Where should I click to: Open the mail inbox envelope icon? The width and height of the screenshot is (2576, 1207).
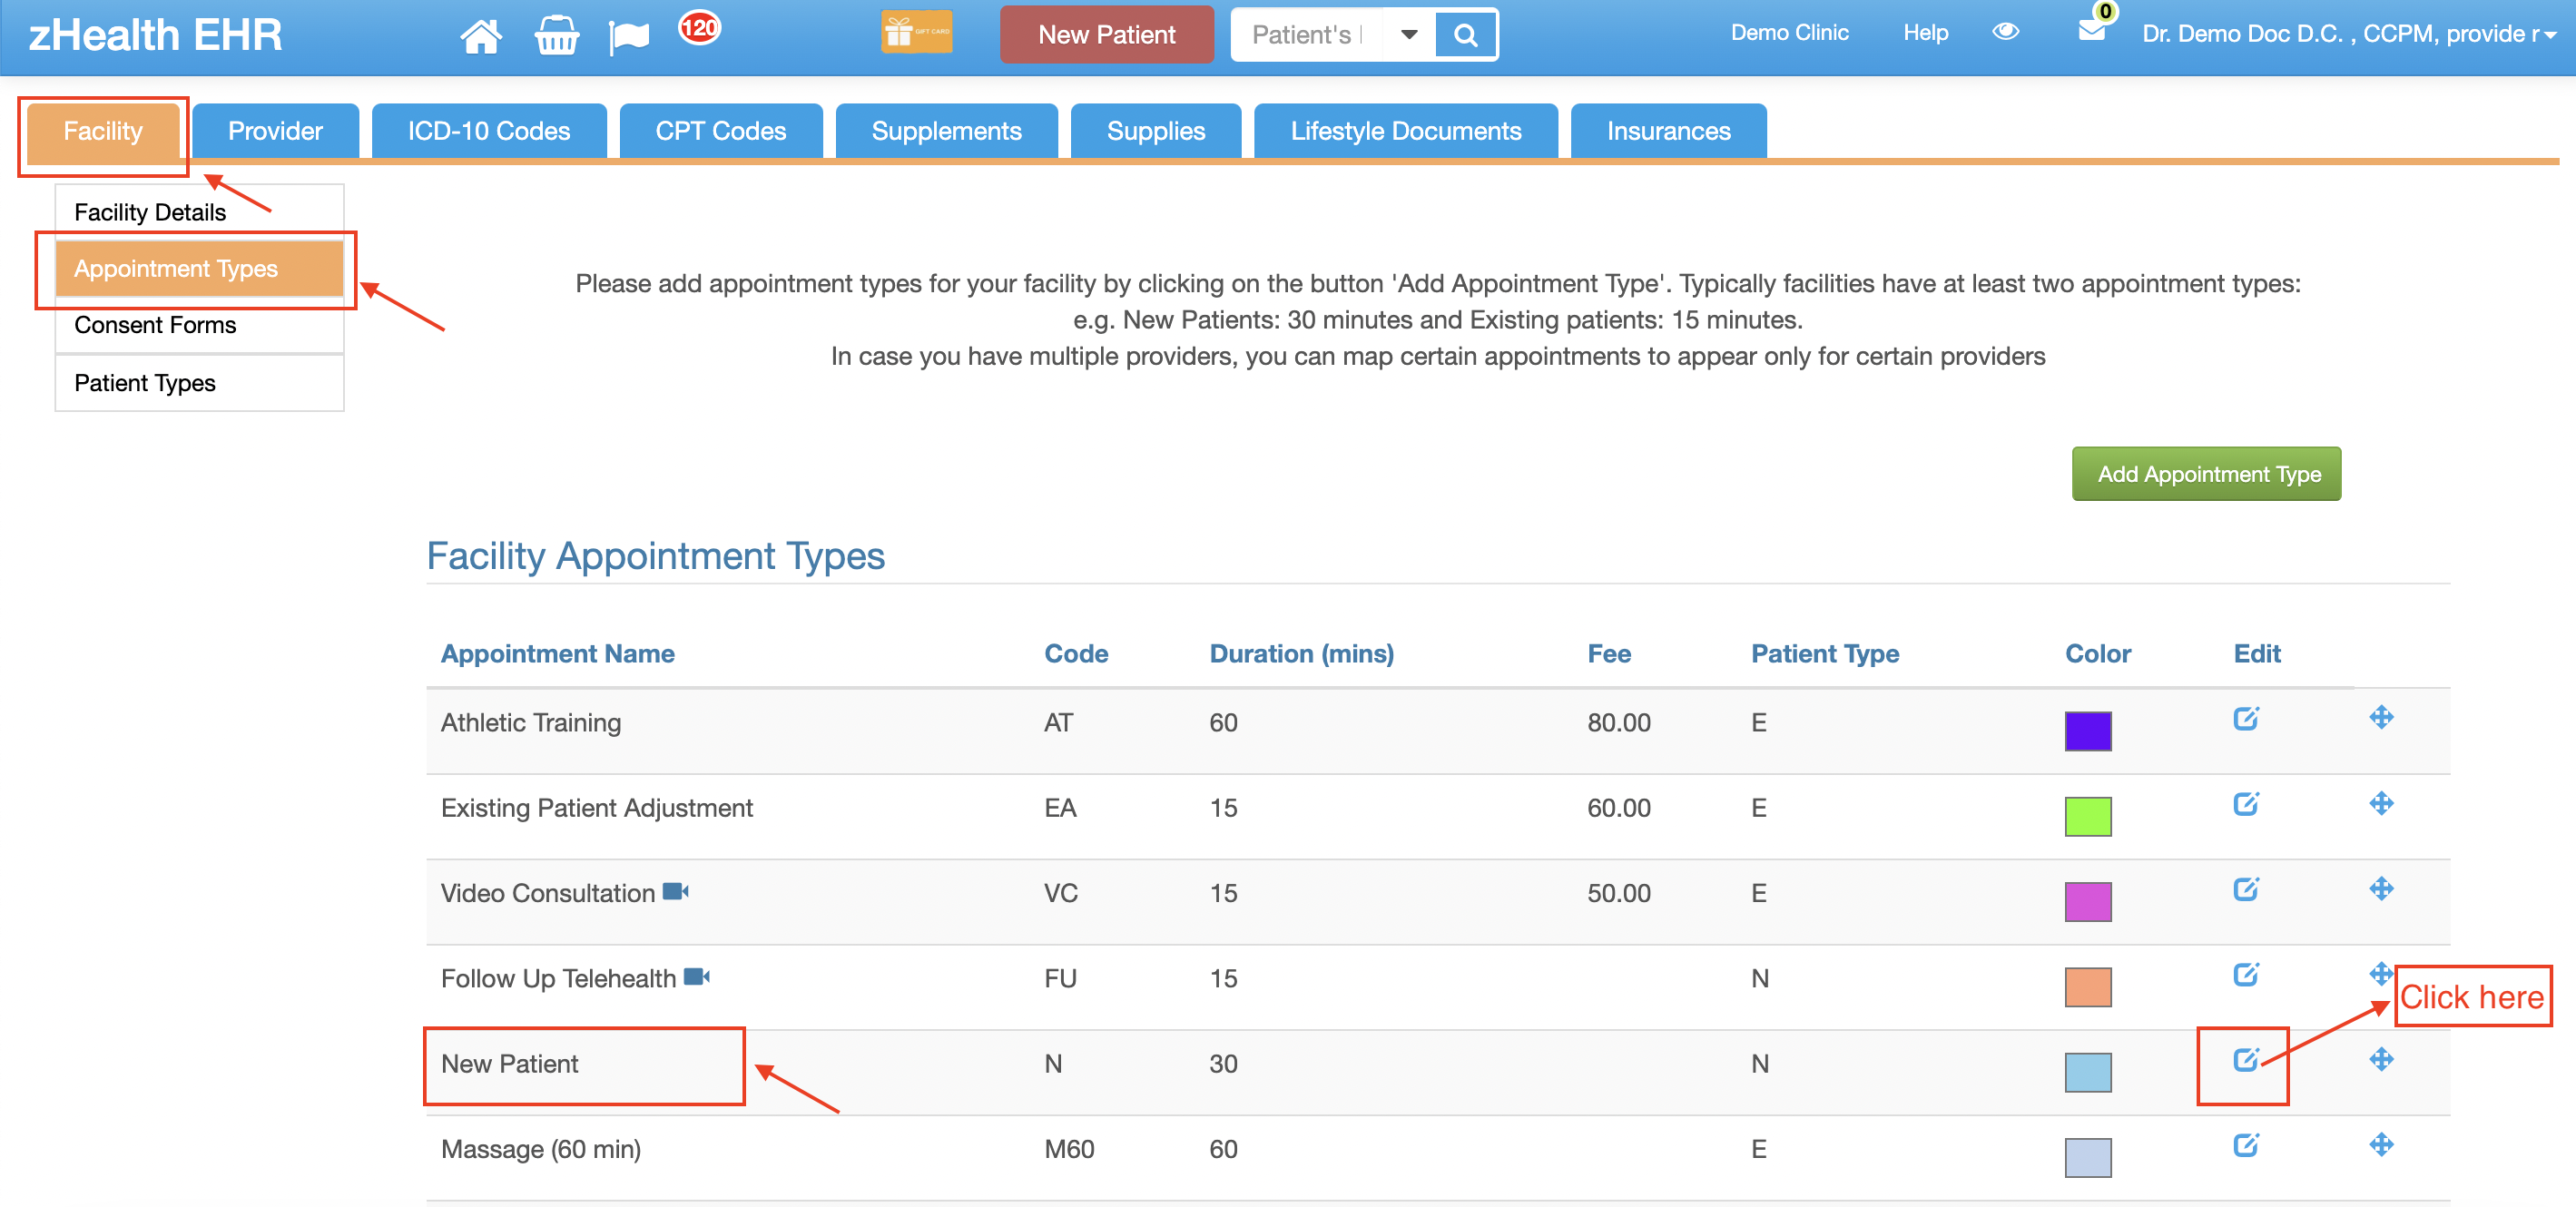point(2091,31)
